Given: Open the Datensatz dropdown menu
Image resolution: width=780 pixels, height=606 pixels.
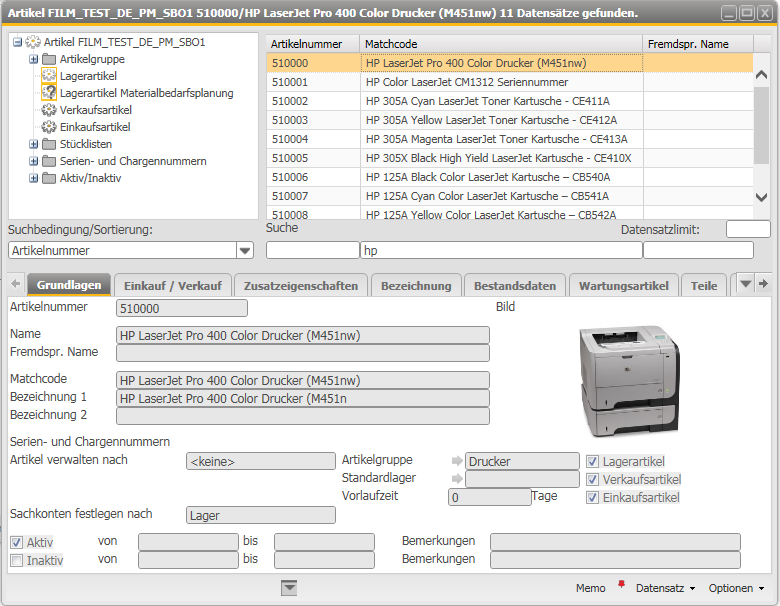Looking at the screenshot, I should pyautogui.click(x=665, y=588).
